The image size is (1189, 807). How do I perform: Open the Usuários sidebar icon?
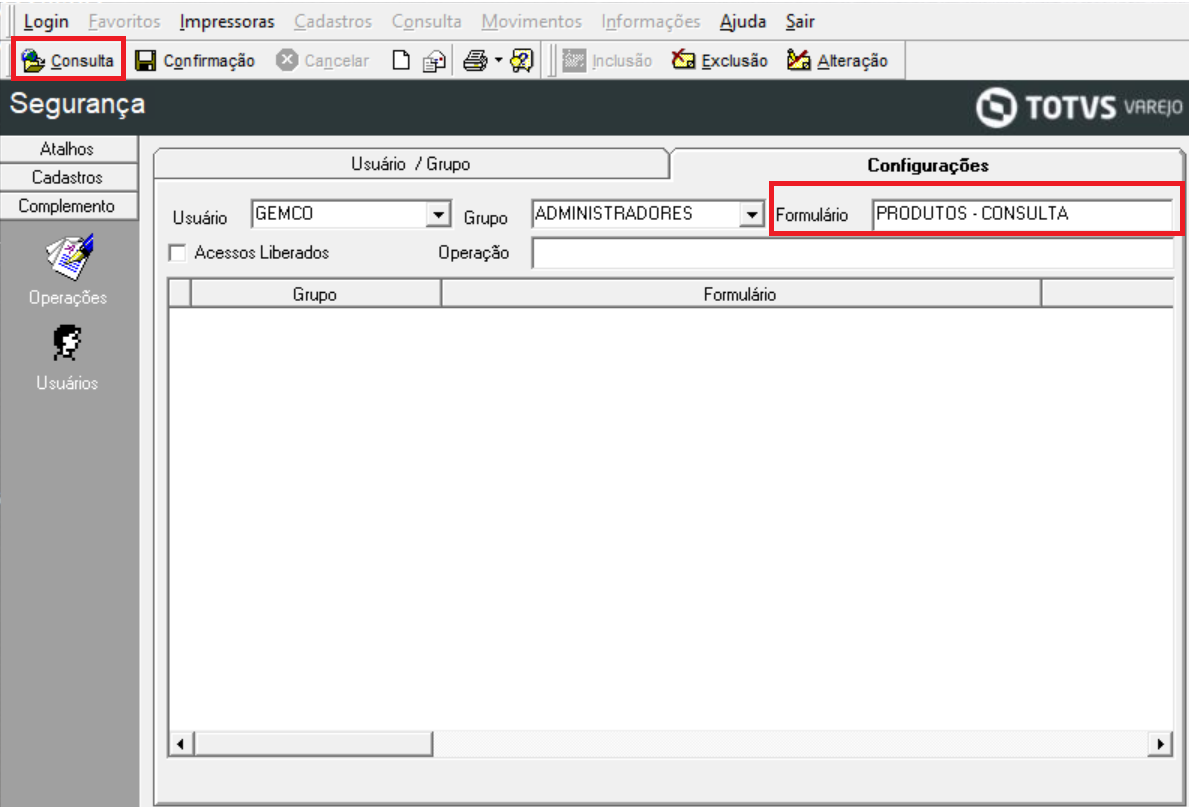pos(67,344)
